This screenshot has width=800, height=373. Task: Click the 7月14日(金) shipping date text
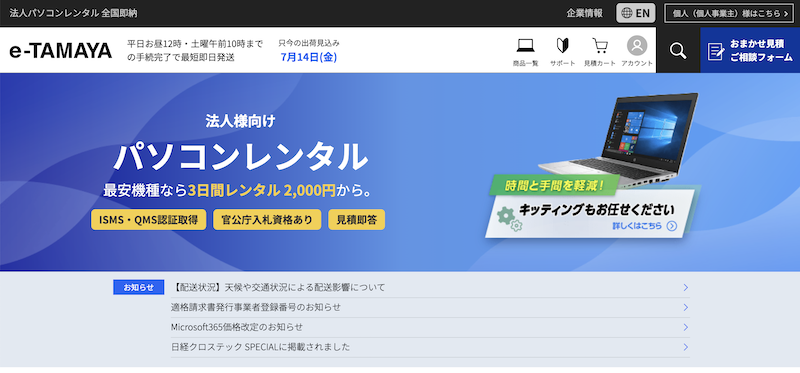coord(309,57)
